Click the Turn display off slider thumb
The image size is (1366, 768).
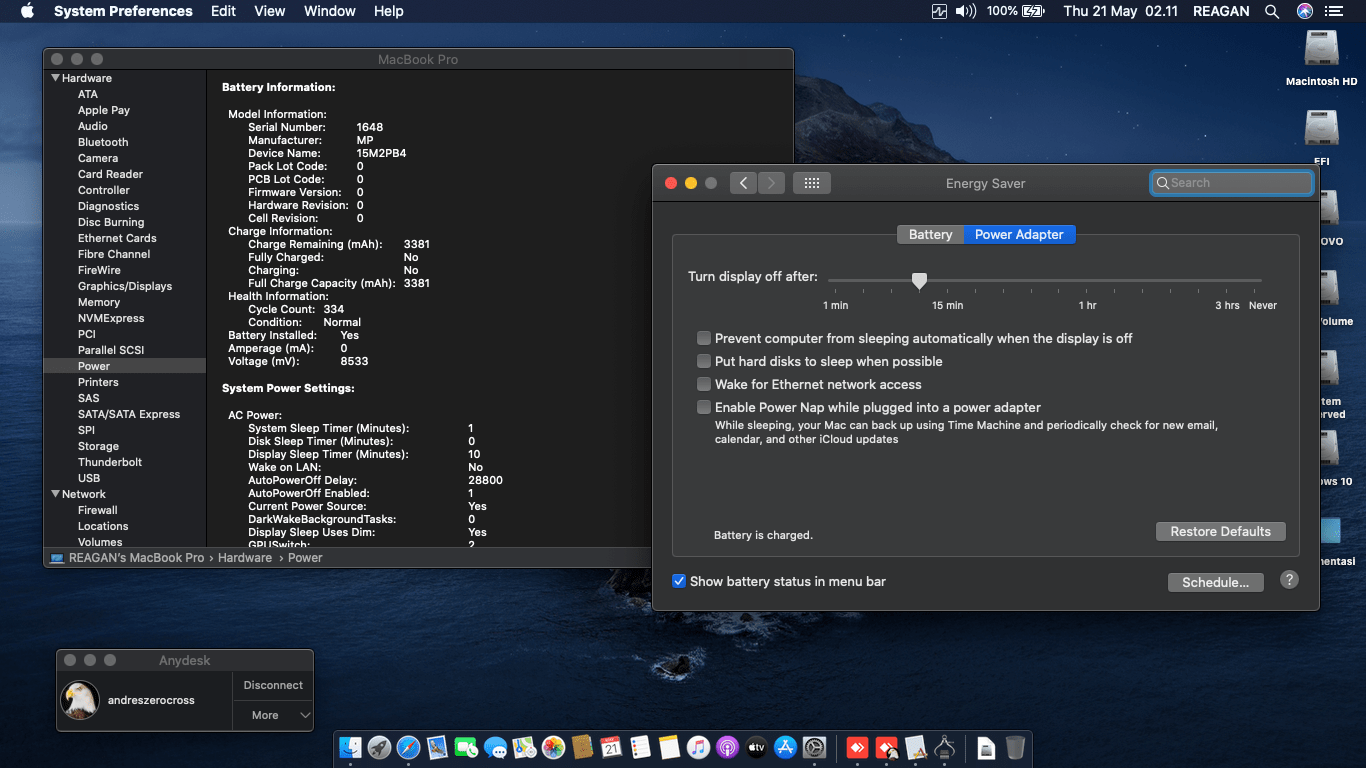coord(919,281)
